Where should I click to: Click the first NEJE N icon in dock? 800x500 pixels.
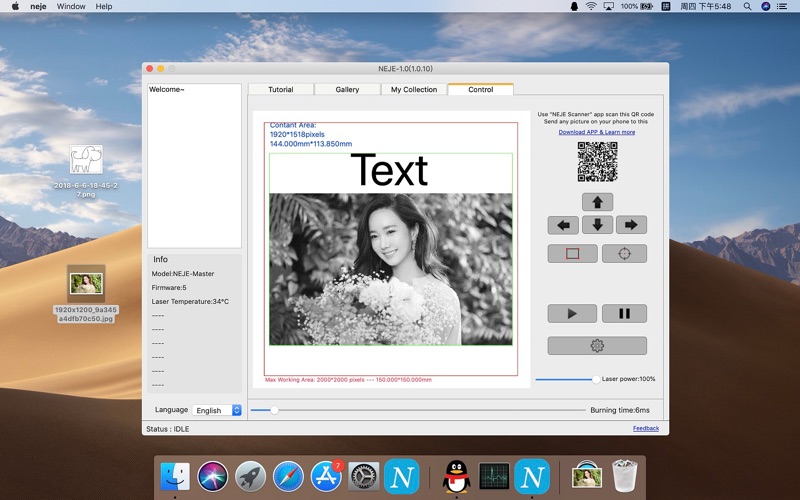coord(402,476)
